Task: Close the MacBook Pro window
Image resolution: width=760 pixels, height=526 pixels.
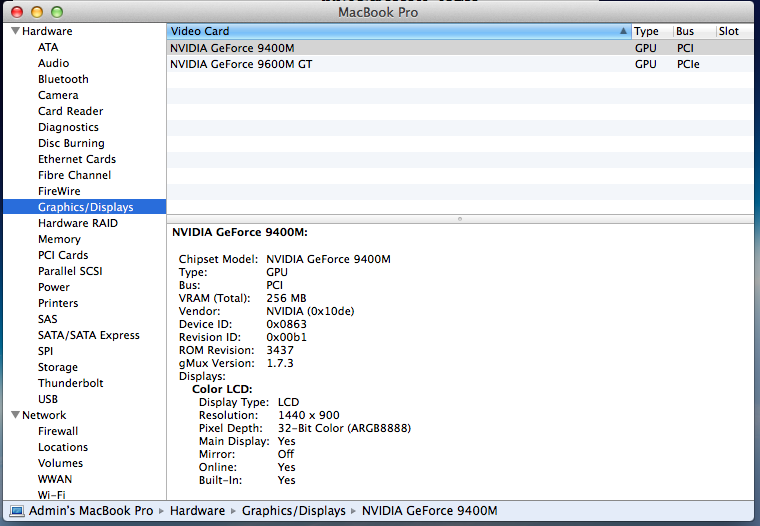Action: click(x=16, y=12)
